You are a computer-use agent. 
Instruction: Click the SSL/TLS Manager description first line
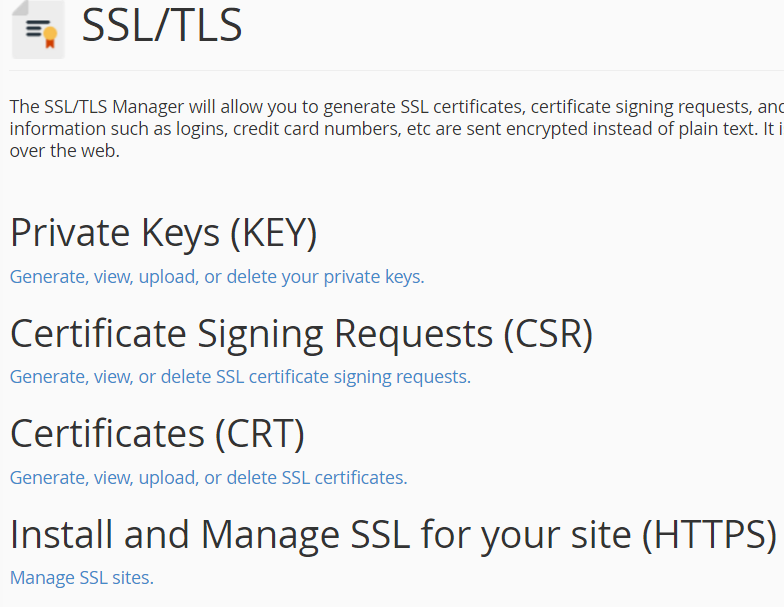pos(397,106)
